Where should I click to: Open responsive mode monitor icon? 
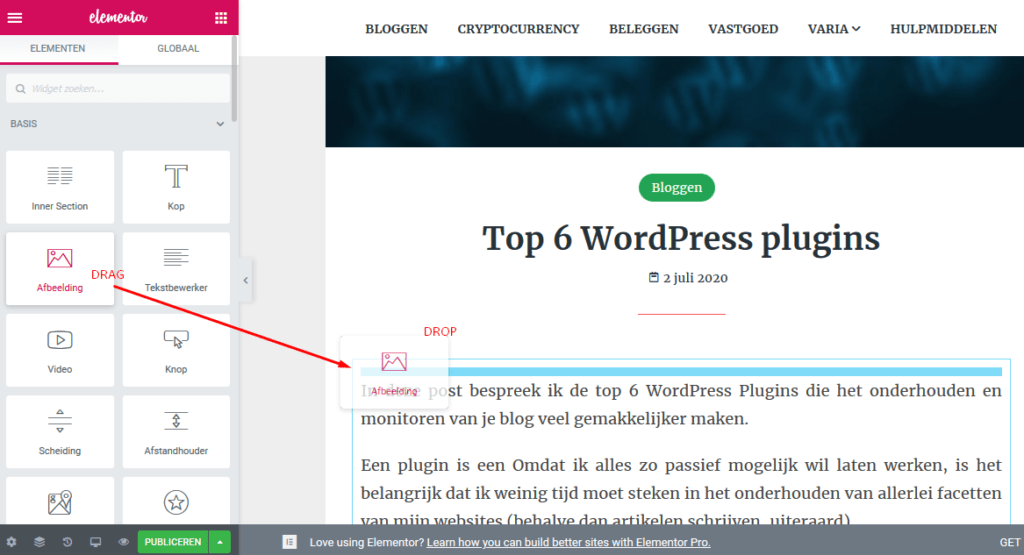[x=95, y=542]
